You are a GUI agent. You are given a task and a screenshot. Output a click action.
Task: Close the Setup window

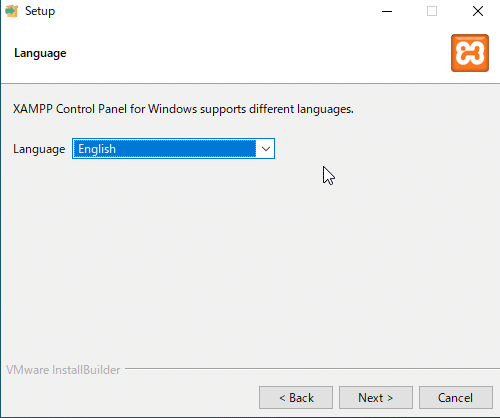(x=478, y=11)
